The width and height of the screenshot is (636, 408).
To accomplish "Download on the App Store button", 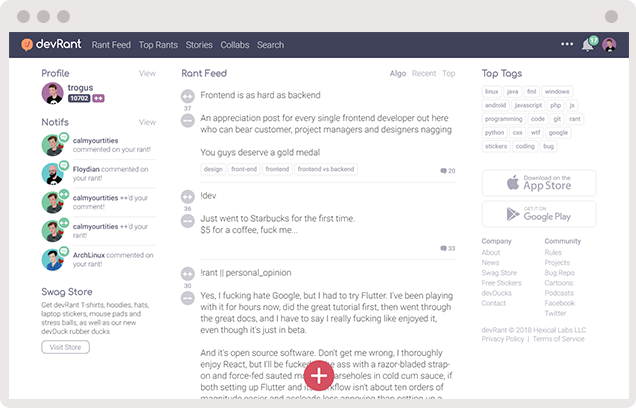I will (539, 183).
